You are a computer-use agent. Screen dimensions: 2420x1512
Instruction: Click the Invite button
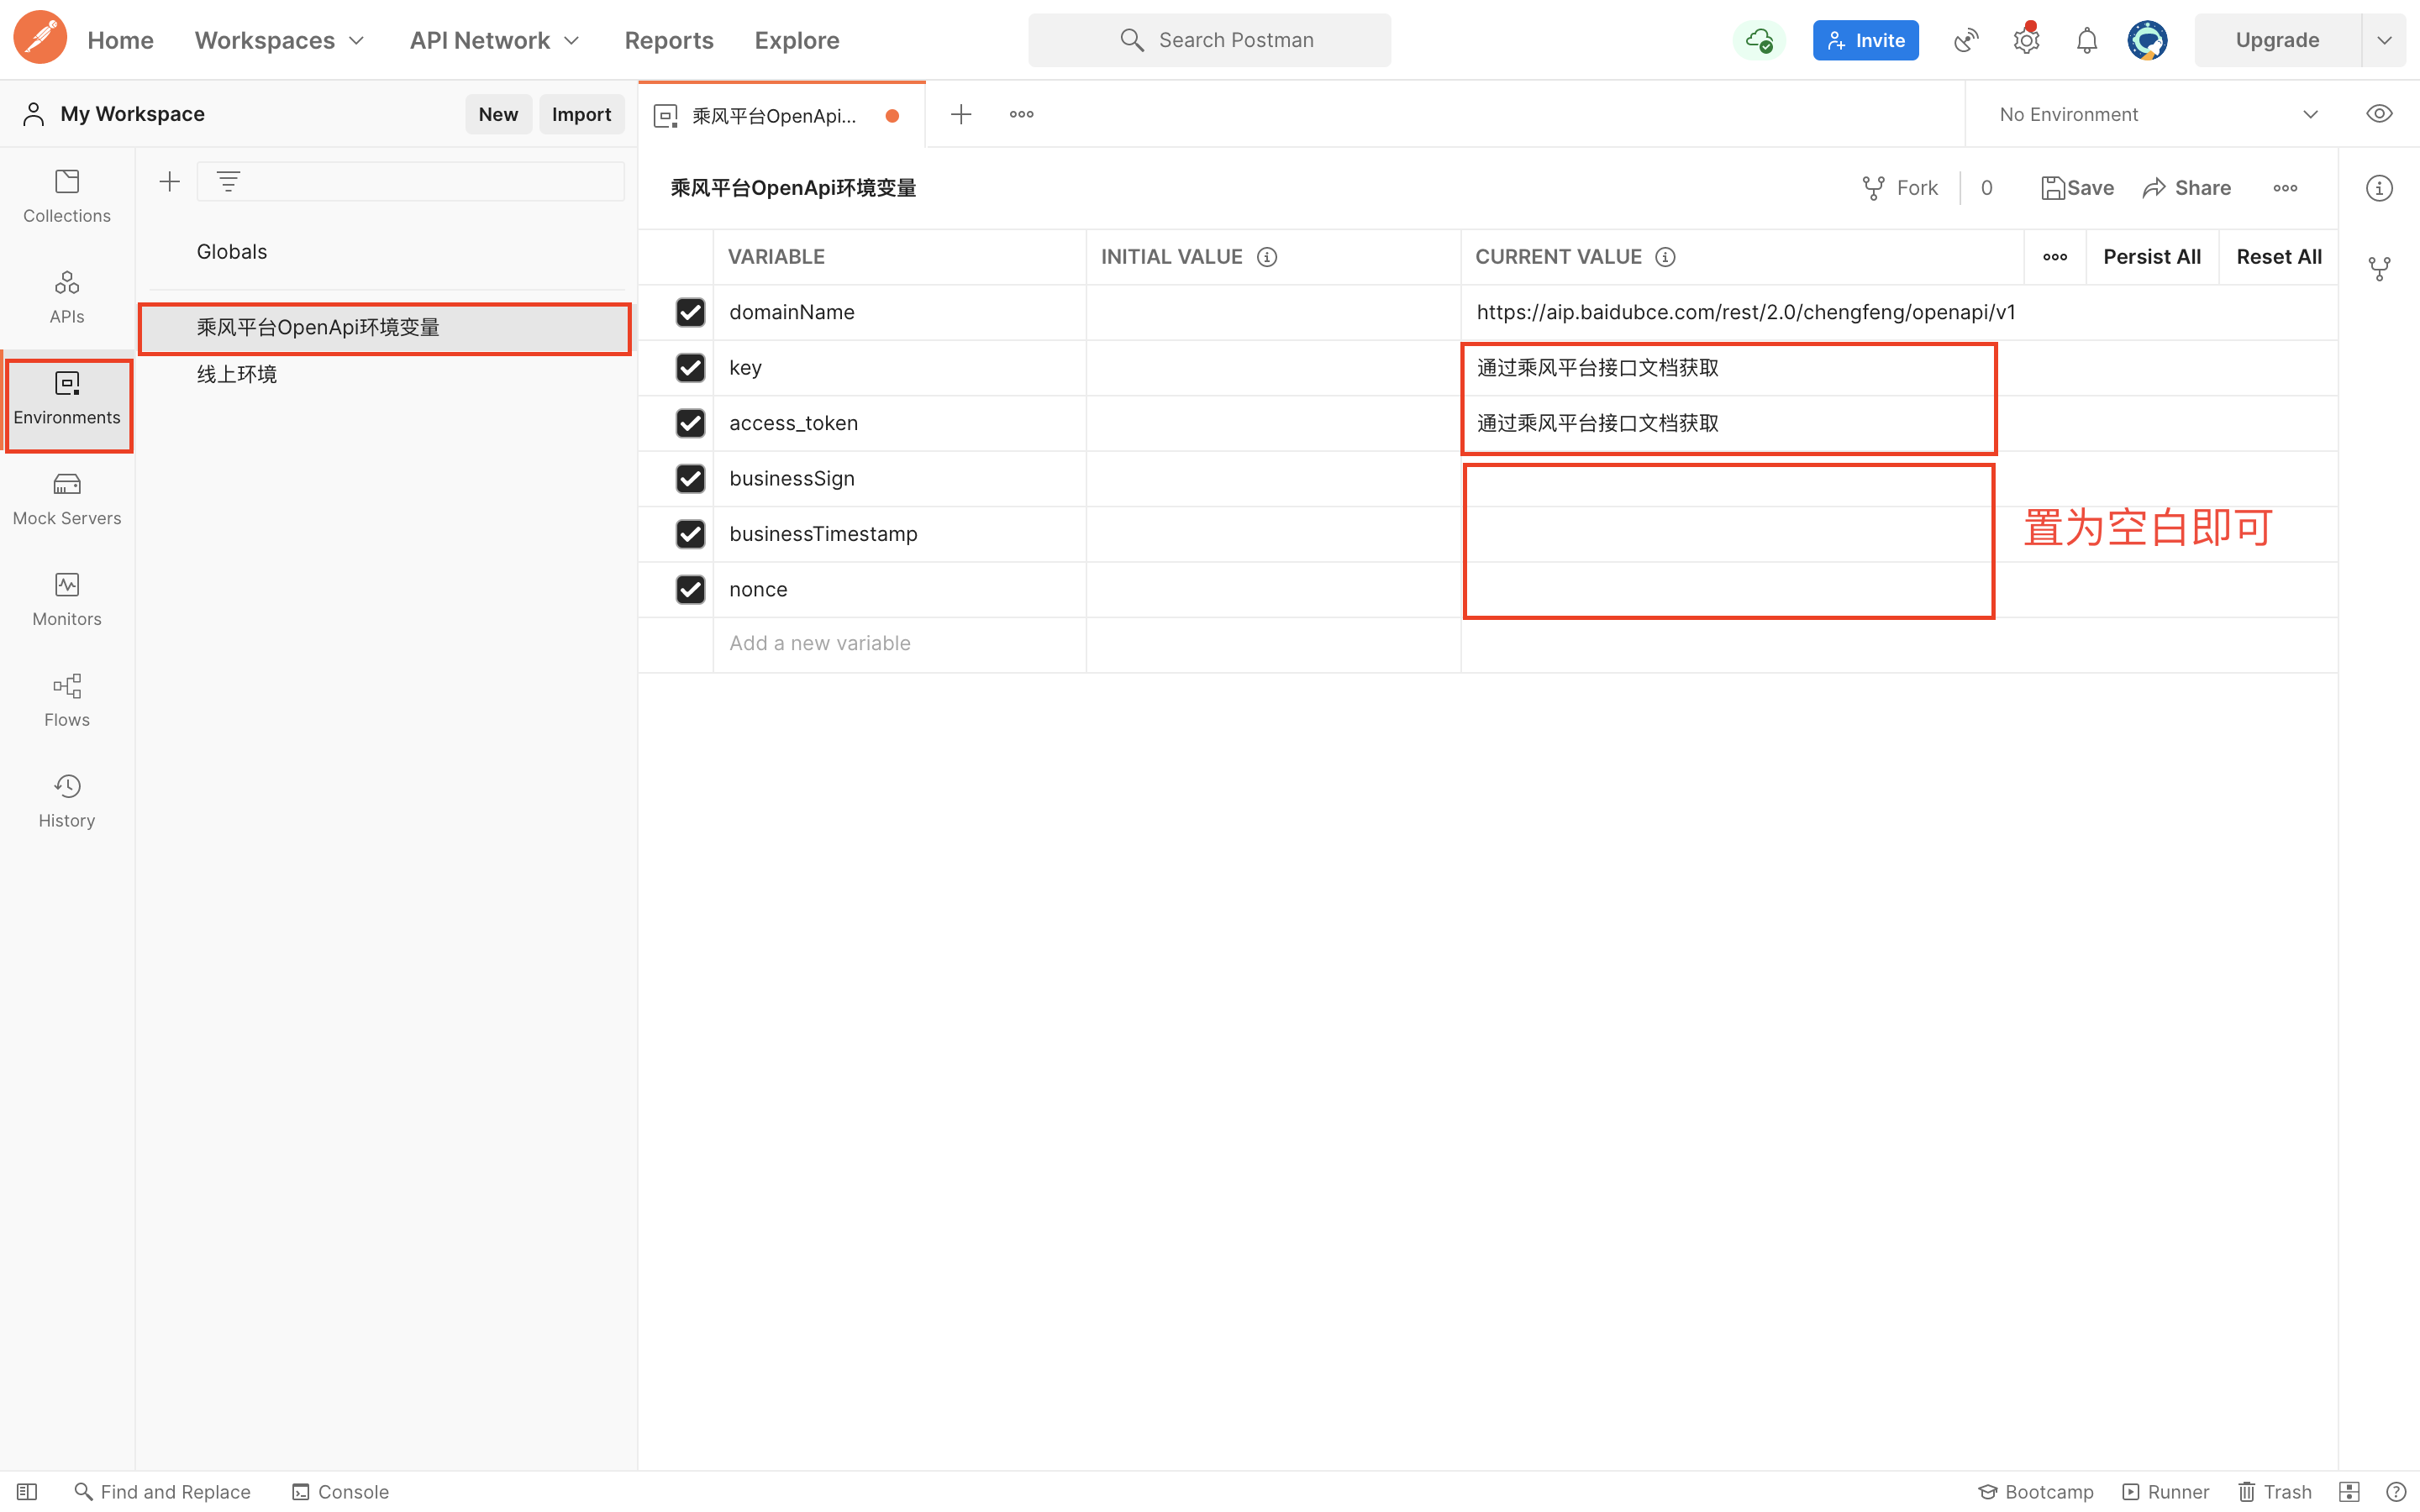(x=1866, y=40)
